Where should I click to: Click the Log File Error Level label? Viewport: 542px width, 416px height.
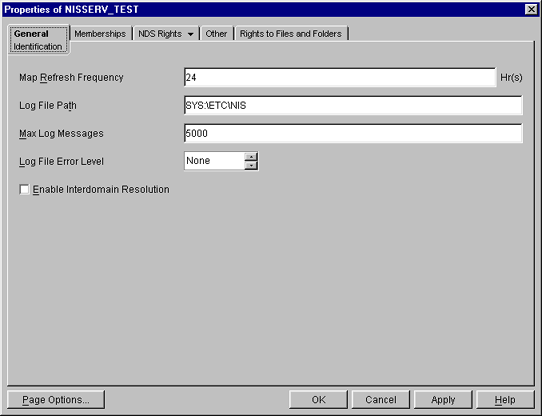[x=61, y=161]
